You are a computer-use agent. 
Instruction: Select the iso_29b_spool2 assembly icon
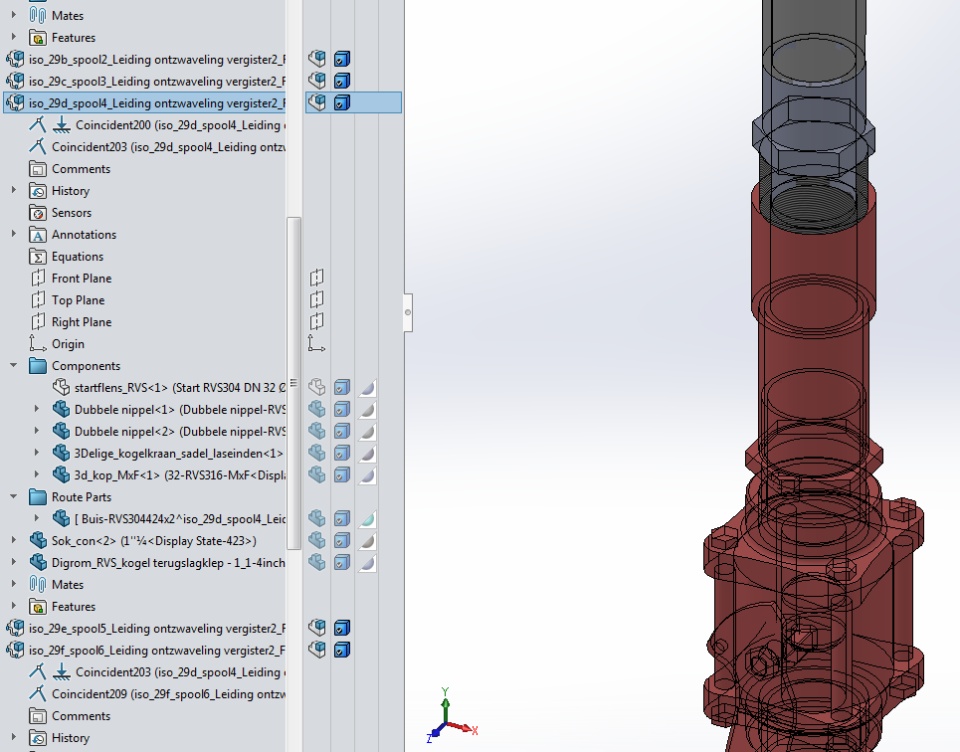(15, 59)
